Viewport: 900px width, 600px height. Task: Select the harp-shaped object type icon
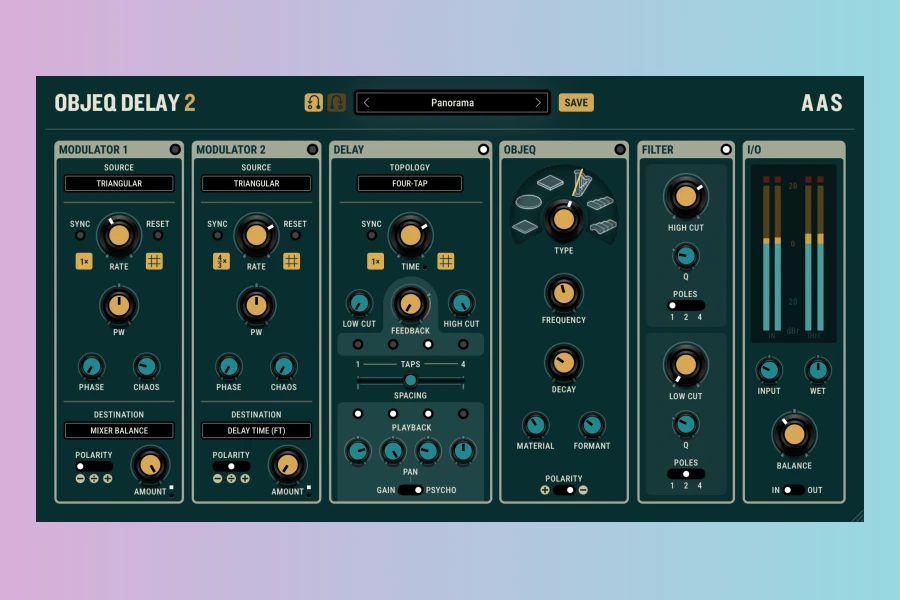click(581, 182)
